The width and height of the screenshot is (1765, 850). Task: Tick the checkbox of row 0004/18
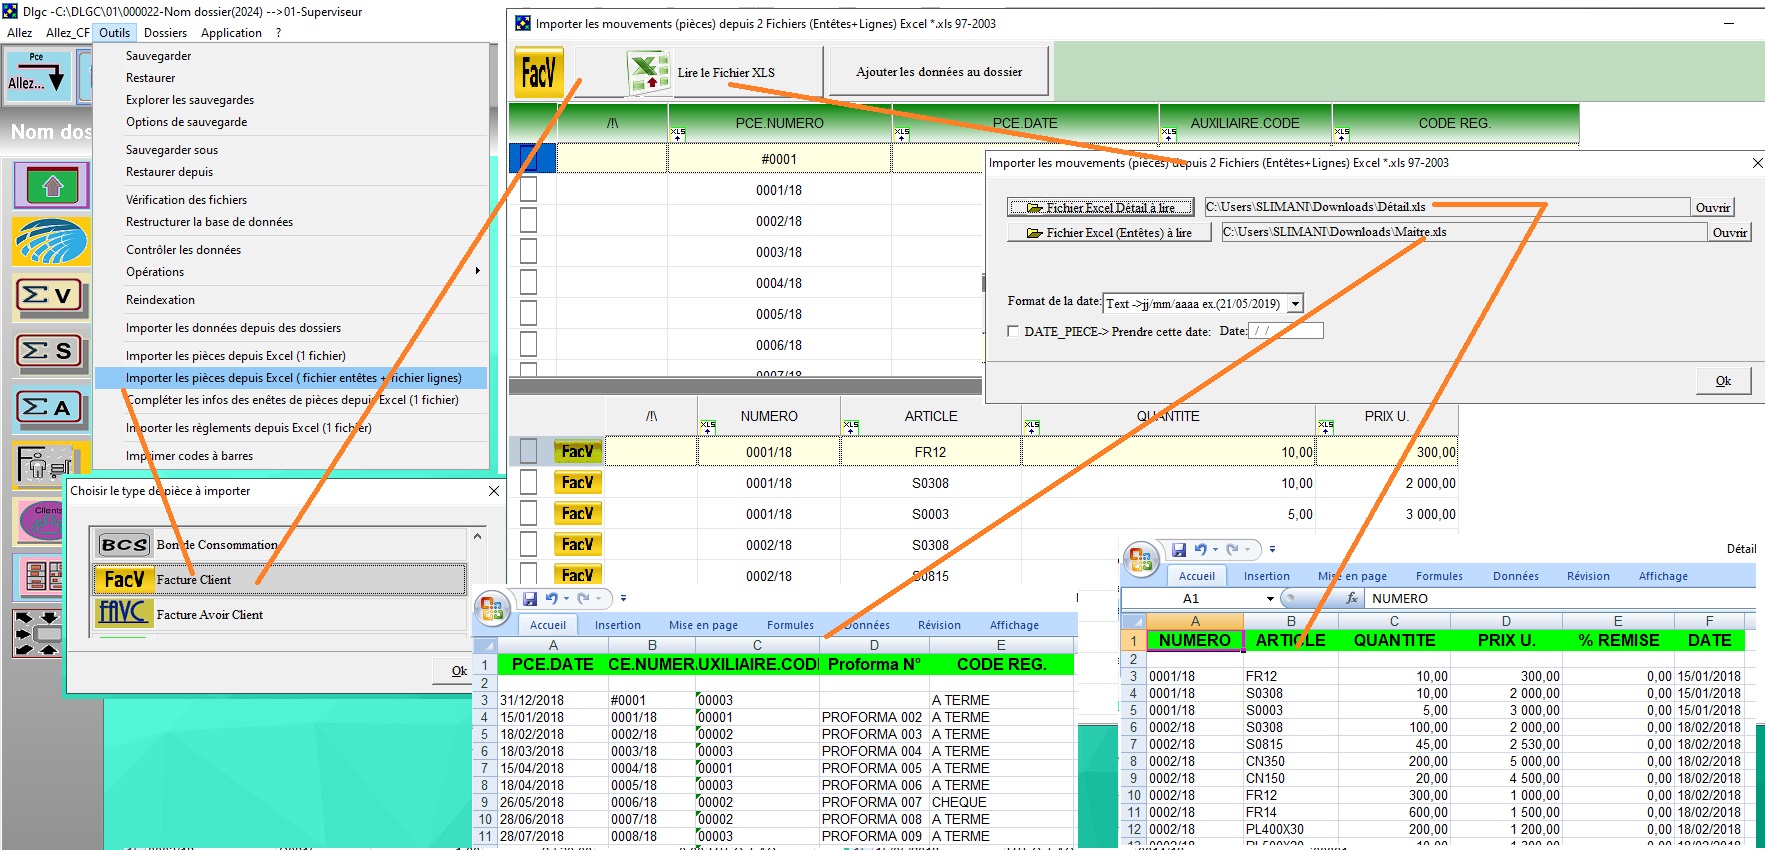click(528, 283)
